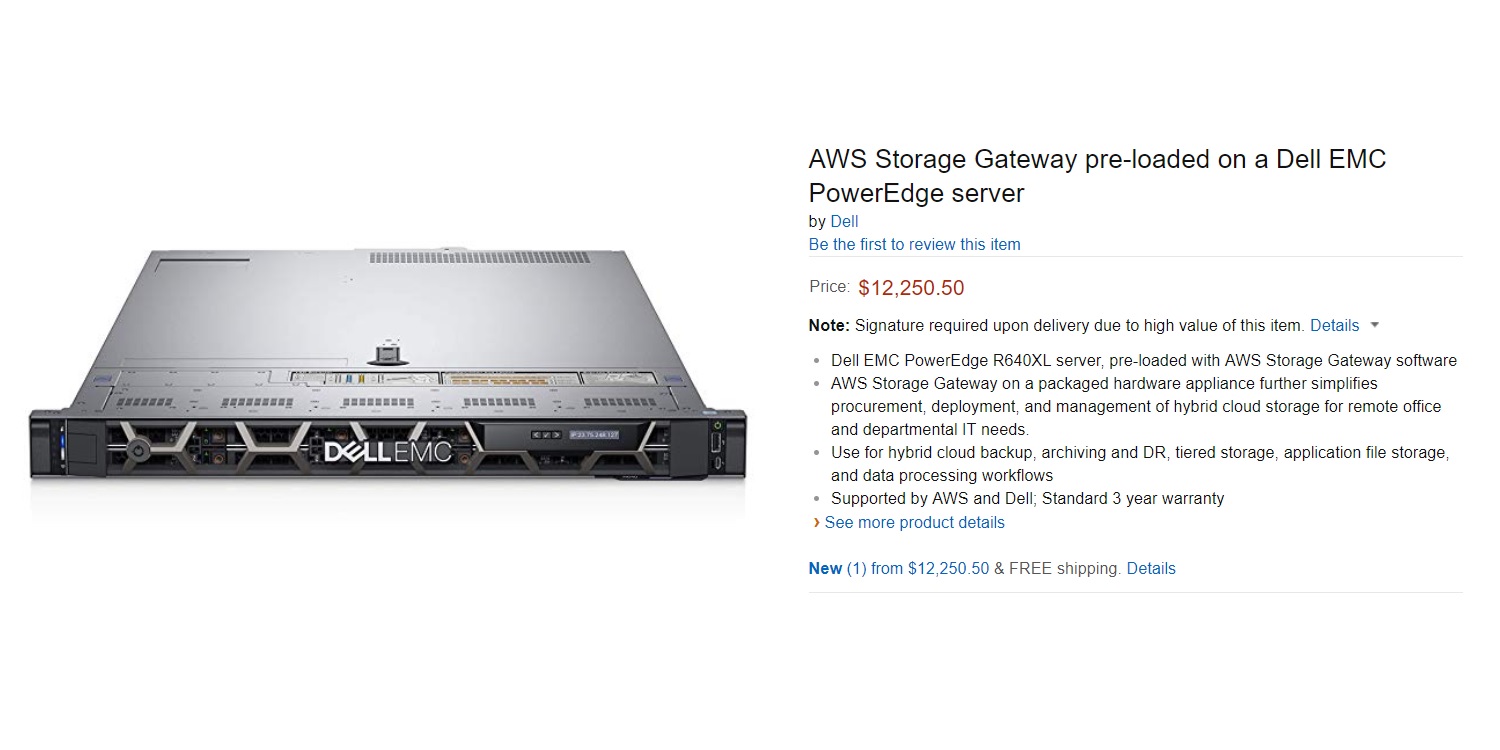Click the Note label text
Screen dimensions: 1500x750
tap(824, 325)
